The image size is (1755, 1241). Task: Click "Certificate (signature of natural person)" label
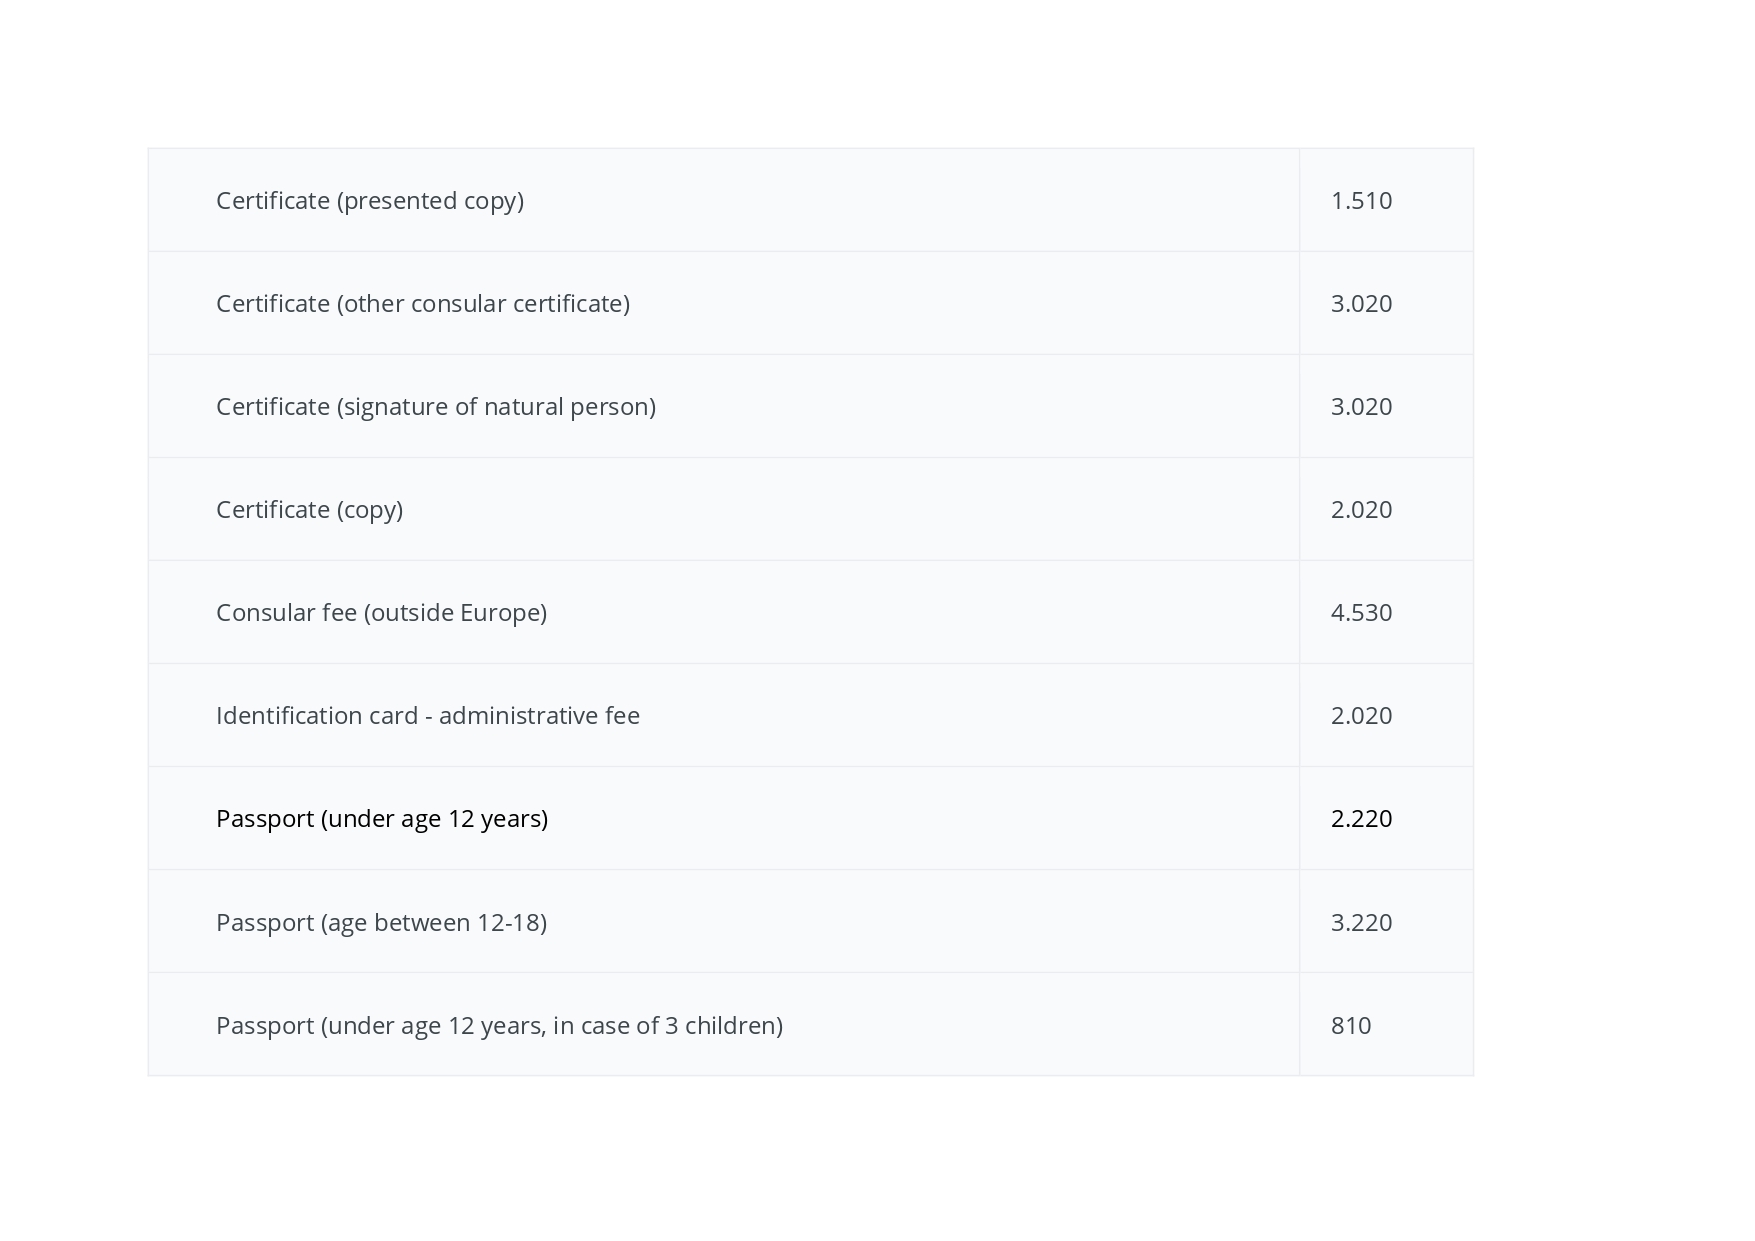[436, 407]
